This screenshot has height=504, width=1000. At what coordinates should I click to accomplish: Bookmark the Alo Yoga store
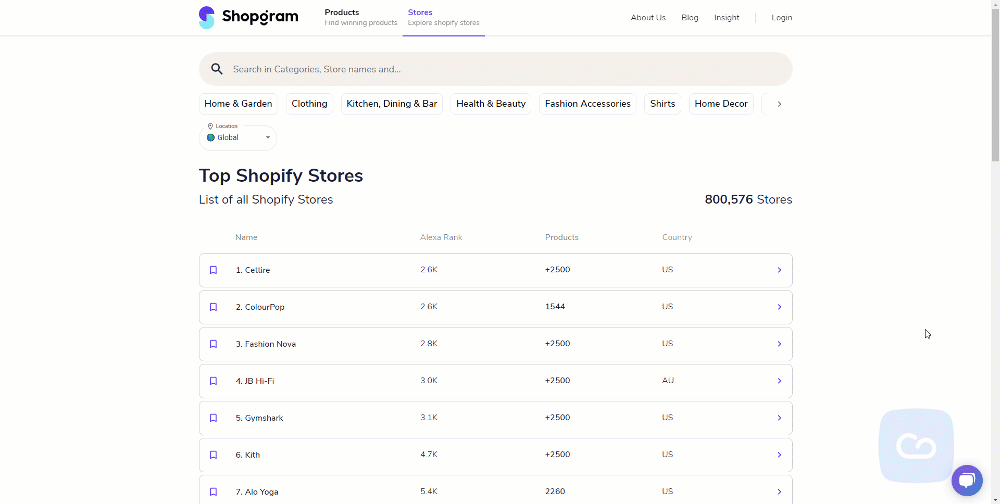pos(214,493)
